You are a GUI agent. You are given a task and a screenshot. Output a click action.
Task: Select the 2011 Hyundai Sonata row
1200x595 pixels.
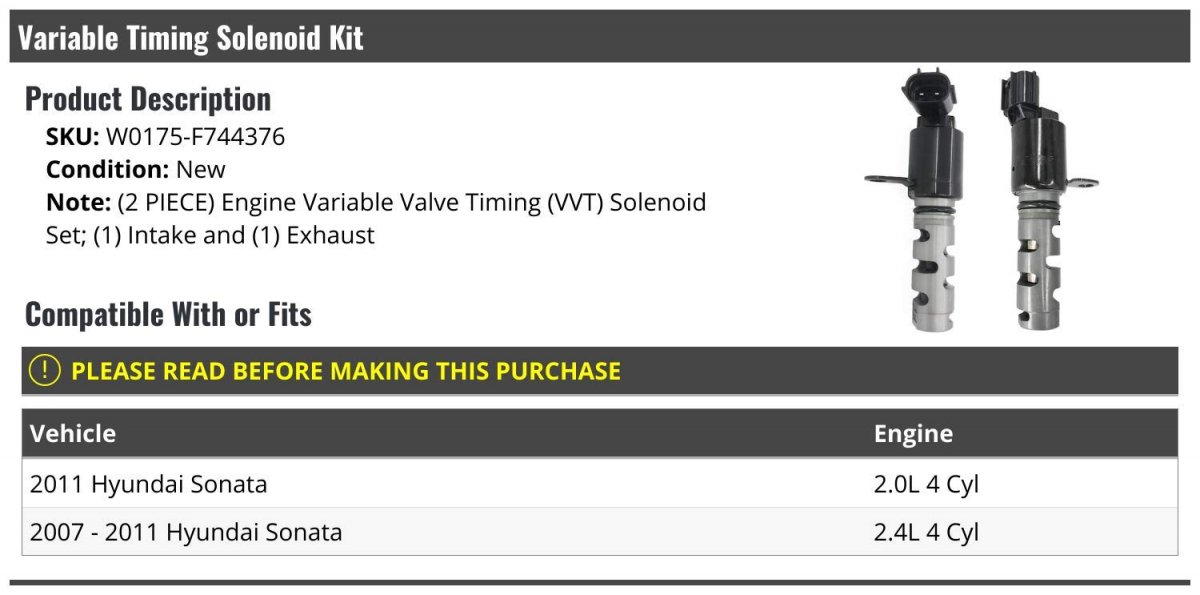600,484
